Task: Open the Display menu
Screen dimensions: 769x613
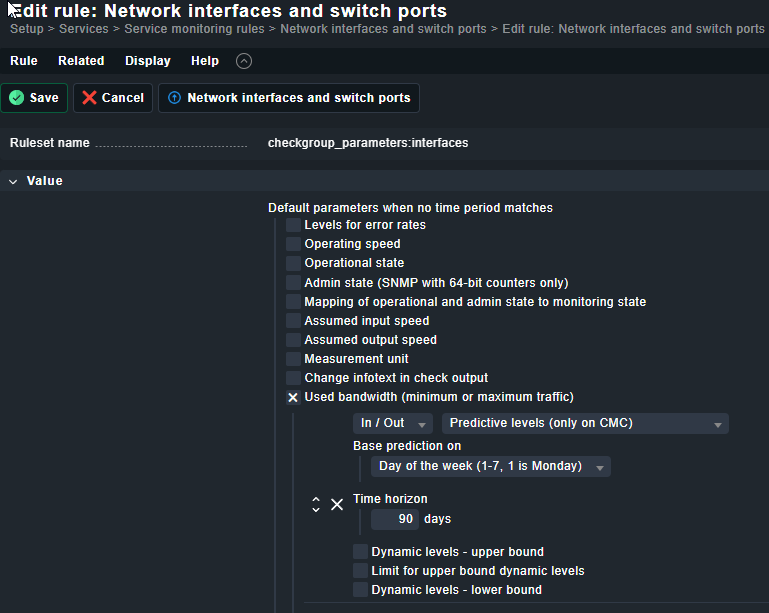Action: tap(148, 61)
